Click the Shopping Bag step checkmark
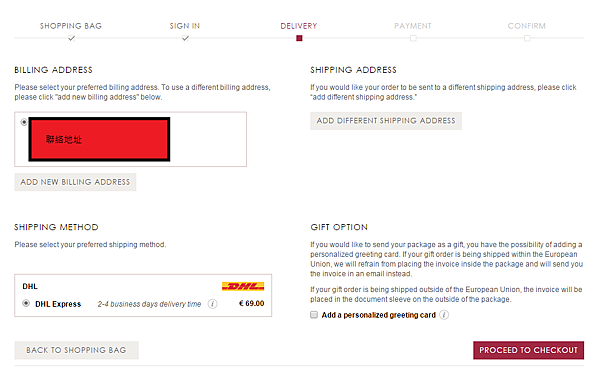The height and width of the screenshot is (368, 600). click(x=72, y=38)
